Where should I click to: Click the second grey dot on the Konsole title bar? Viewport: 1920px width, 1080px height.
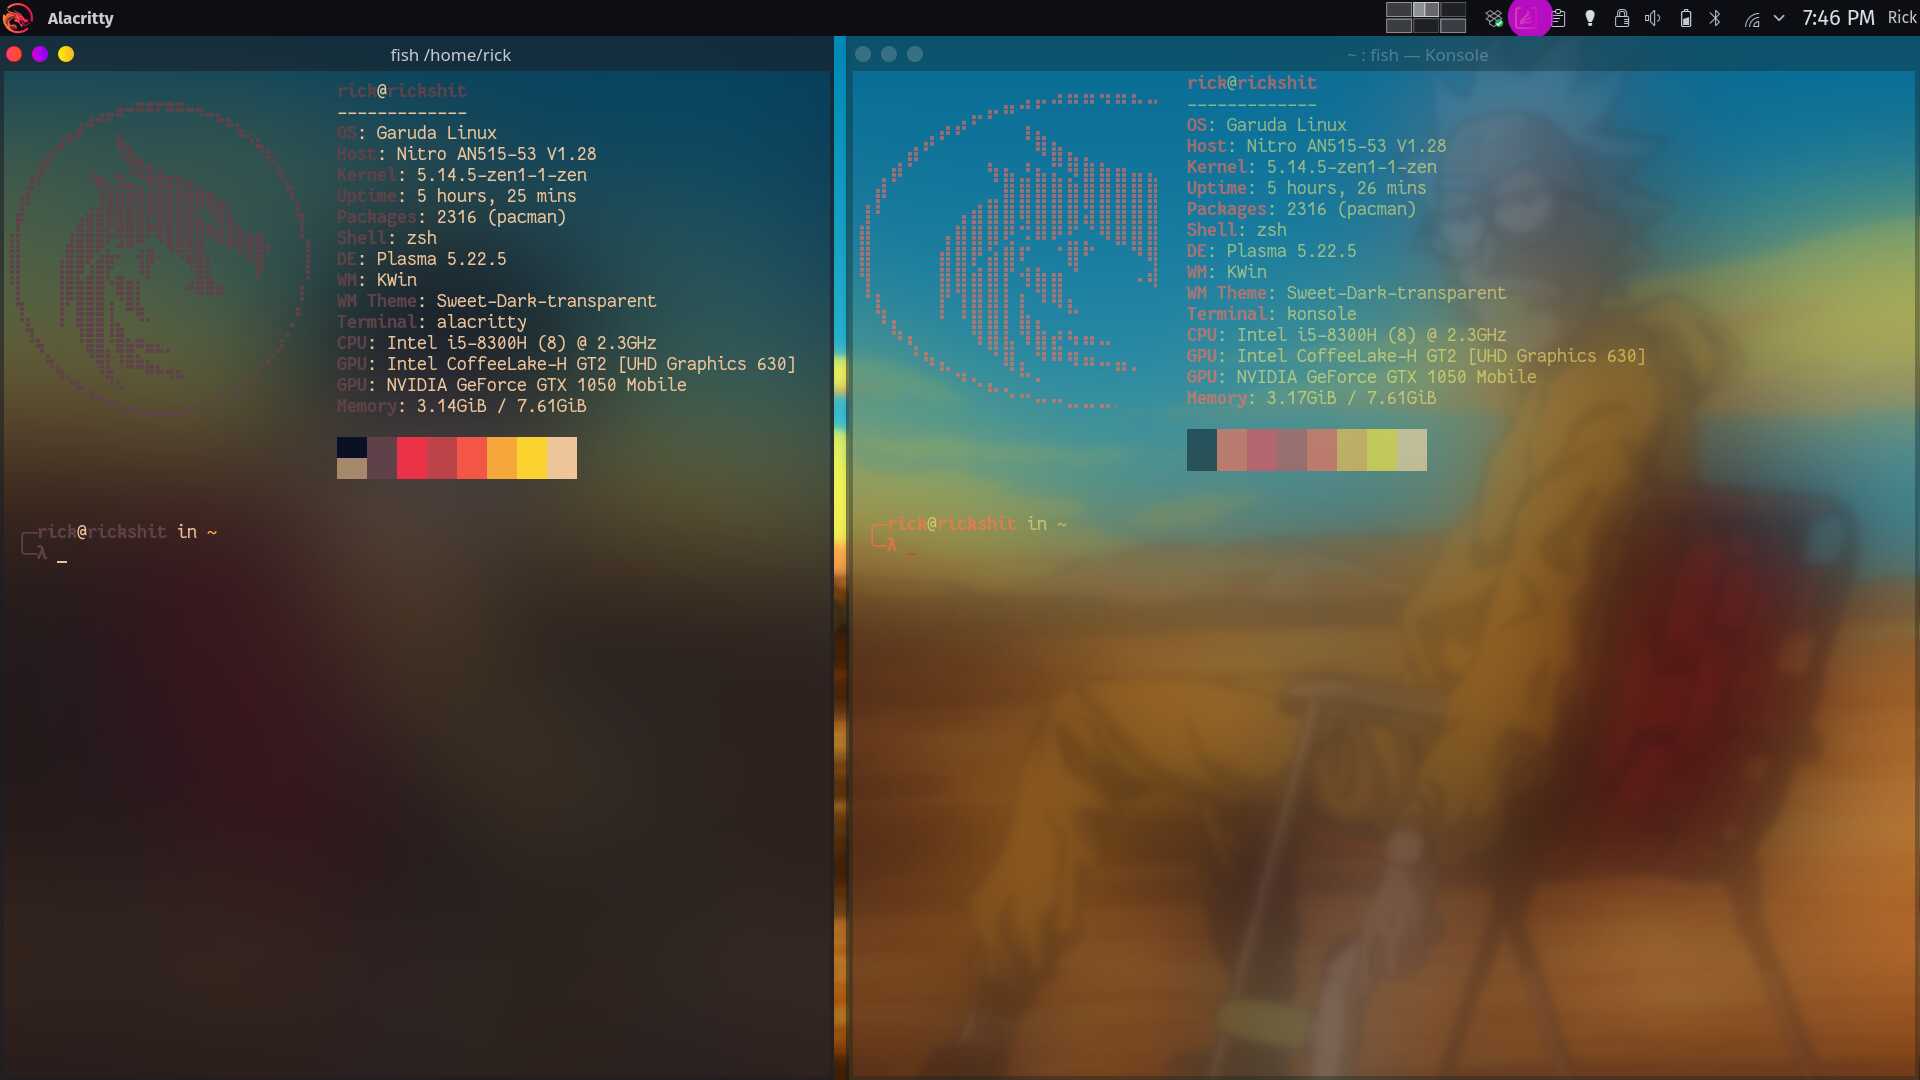coord(889,54)
